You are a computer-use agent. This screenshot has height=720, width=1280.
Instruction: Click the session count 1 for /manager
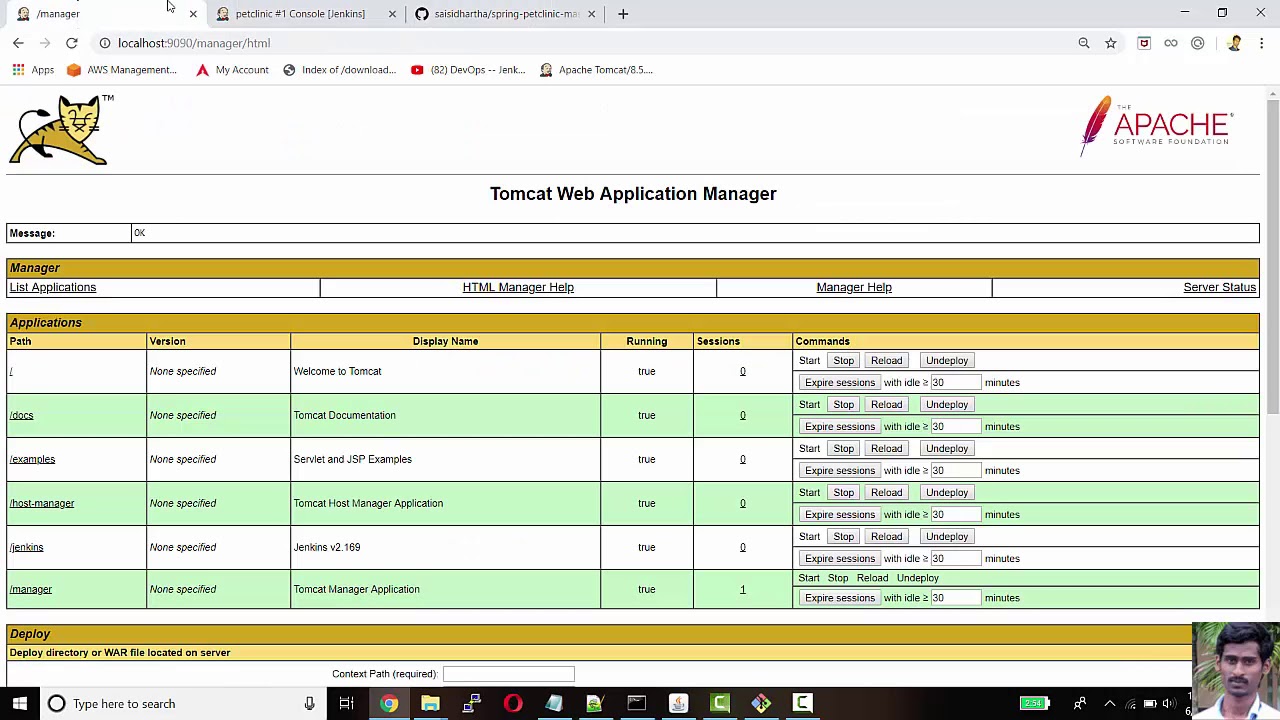coord(743,589)
